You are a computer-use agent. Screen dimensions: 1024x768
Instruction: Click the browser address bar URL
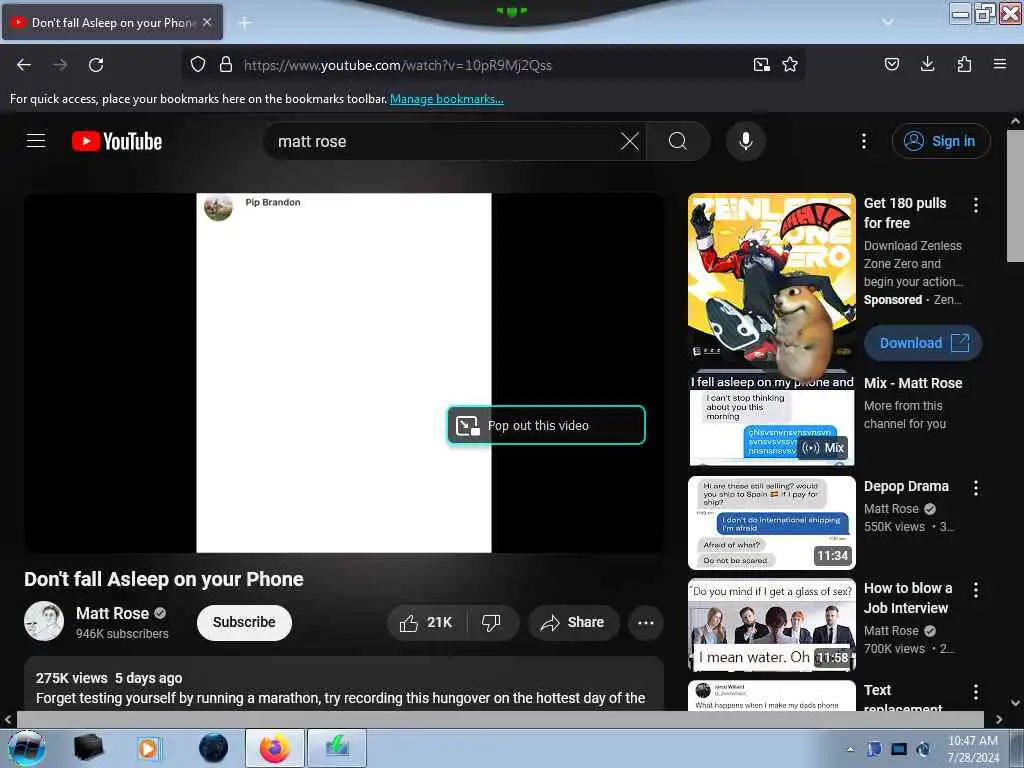click(398, 65)
